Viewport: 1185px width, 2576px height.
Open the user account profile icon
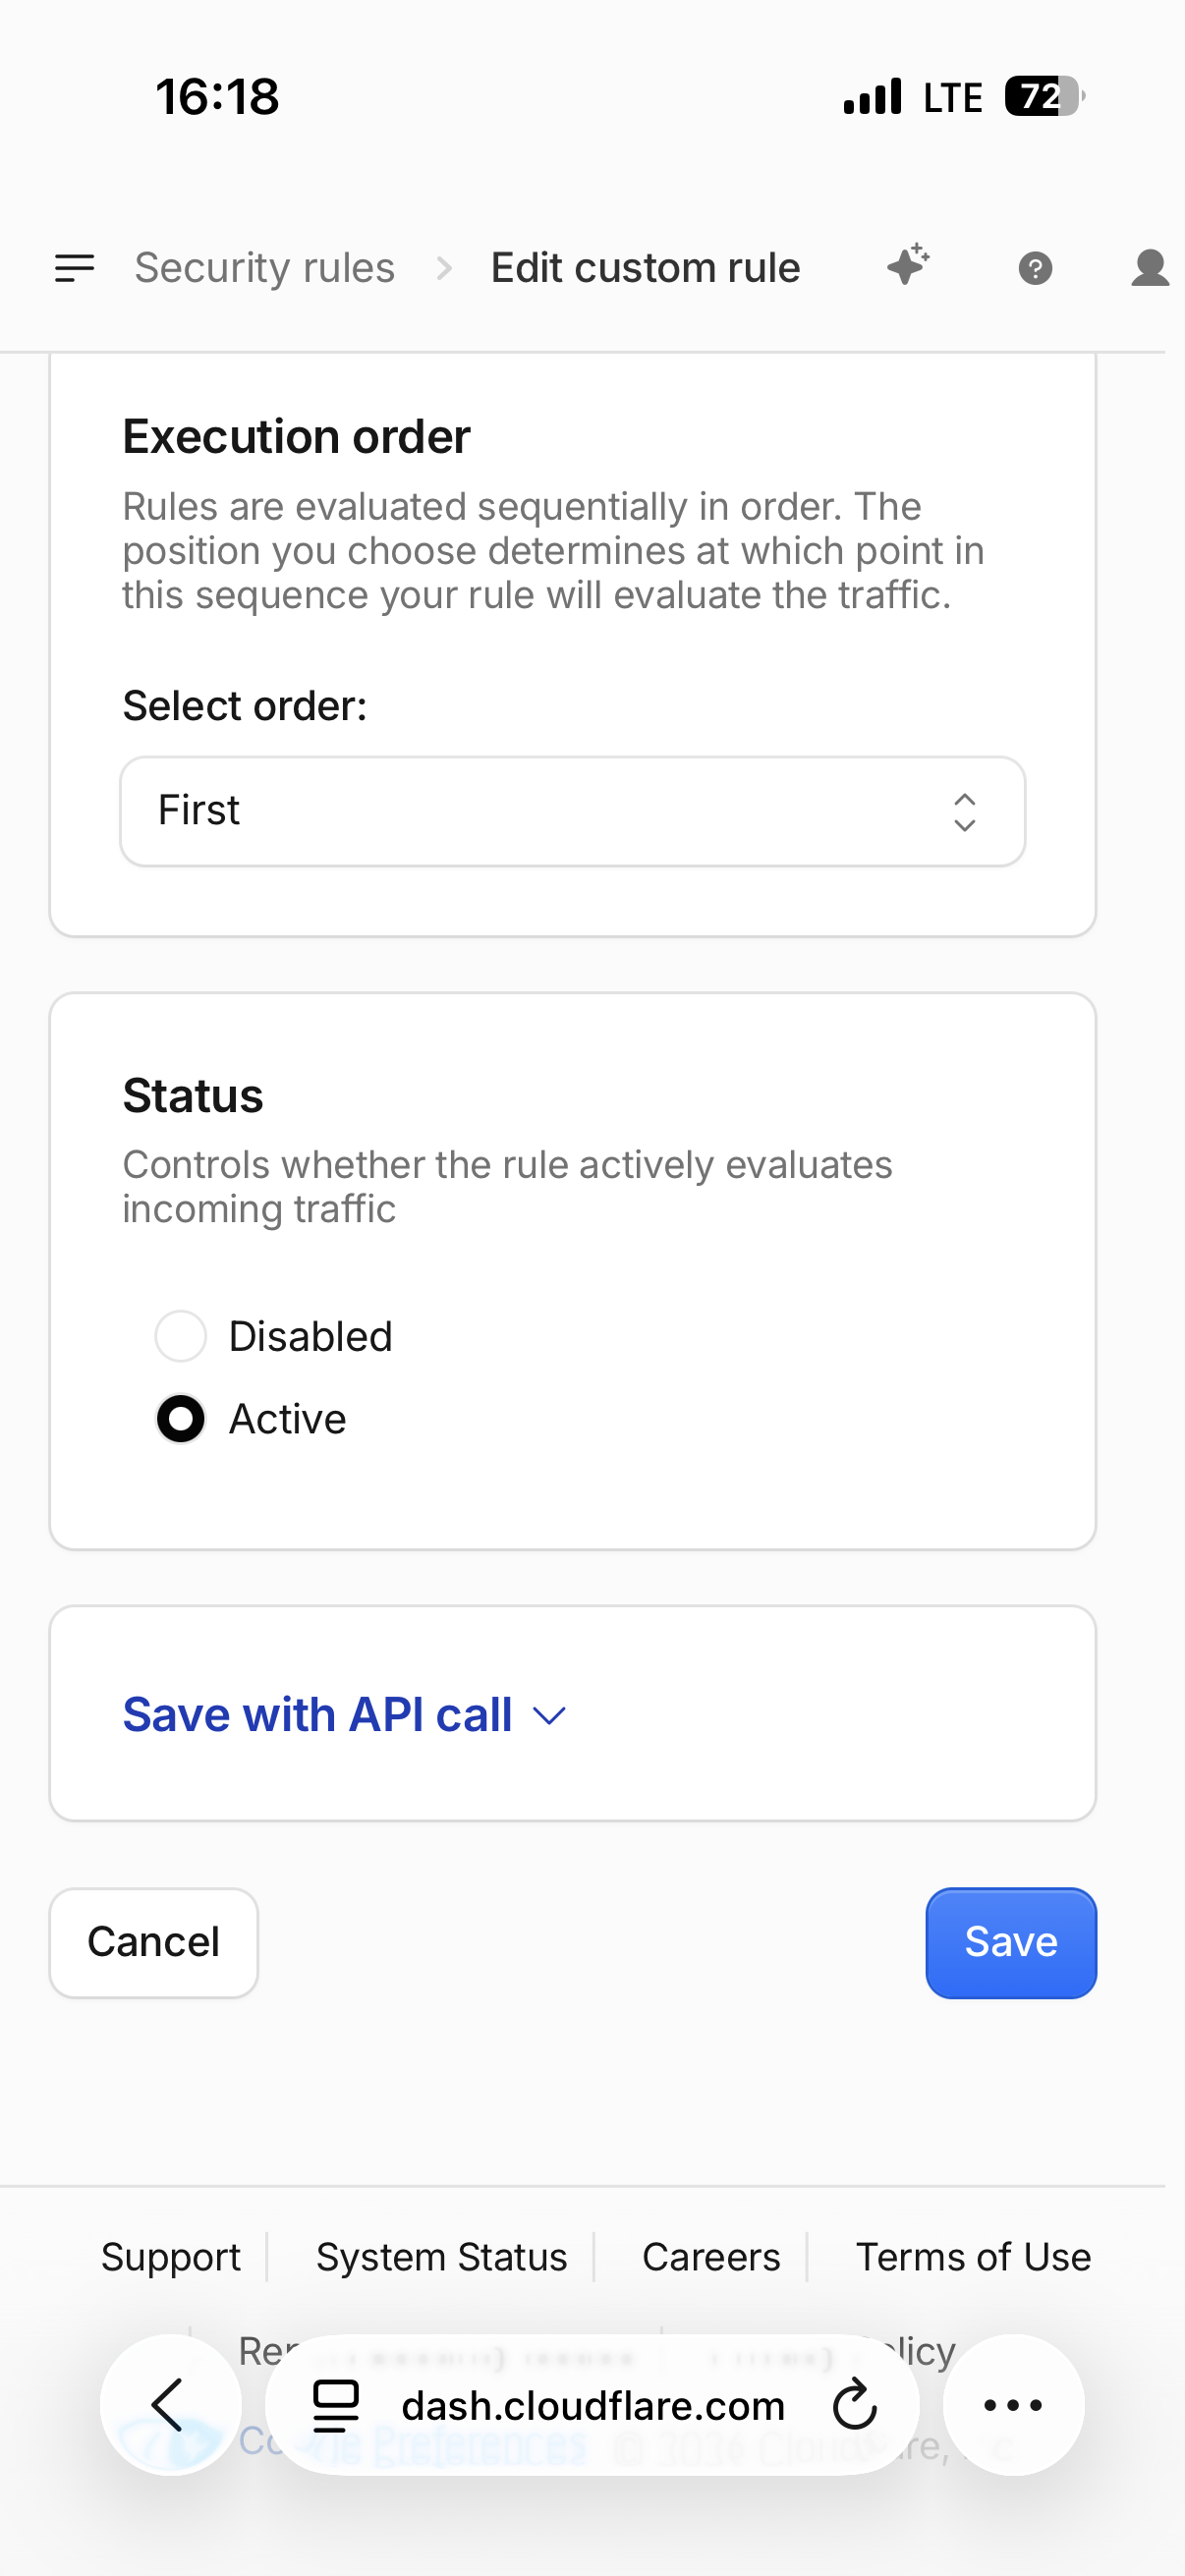coord(1150,268)
